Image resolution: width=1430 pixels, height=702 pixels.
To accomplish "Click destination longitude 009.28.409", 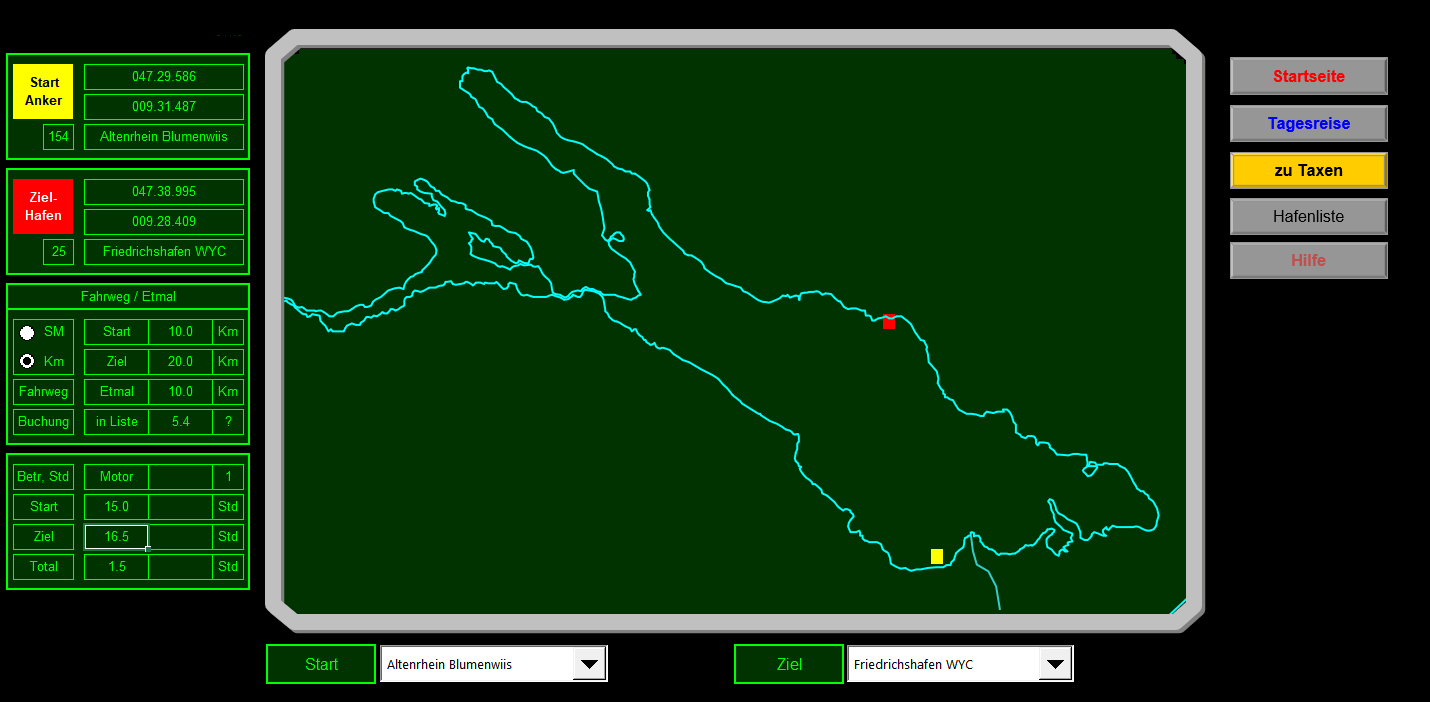I will point(164,221).
